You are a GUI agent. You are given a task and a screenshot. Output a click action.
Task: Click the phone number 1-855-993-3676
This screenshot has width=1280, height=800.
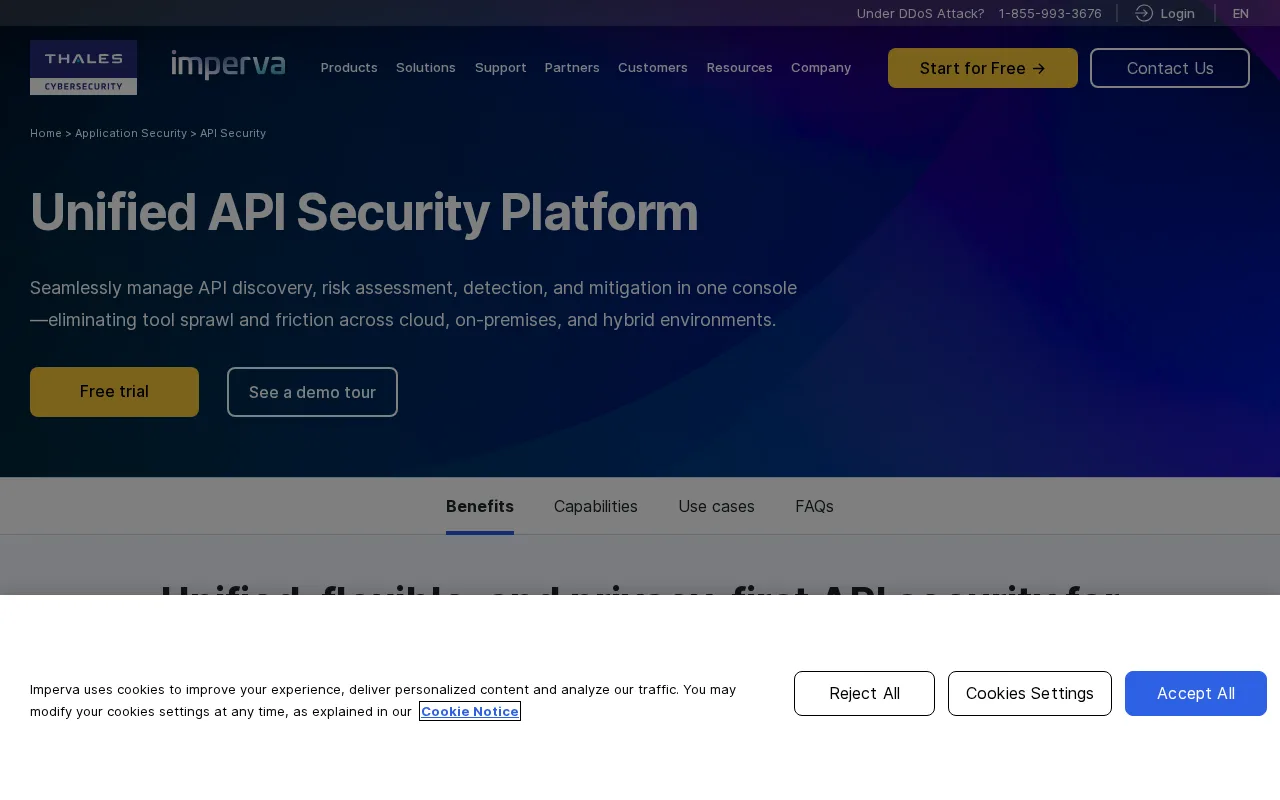point(1050,13)
